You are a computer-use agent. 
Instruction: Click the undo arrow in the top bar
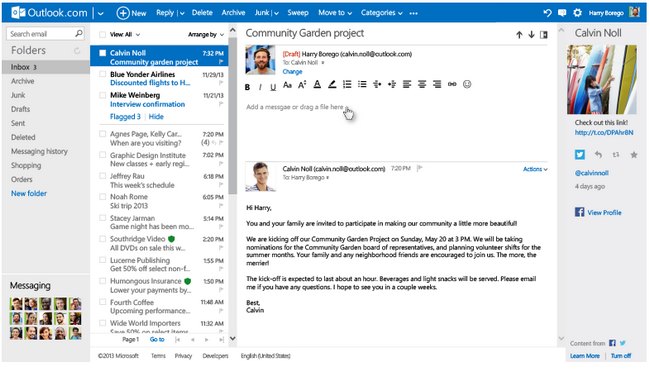click(x=548, y=13)
